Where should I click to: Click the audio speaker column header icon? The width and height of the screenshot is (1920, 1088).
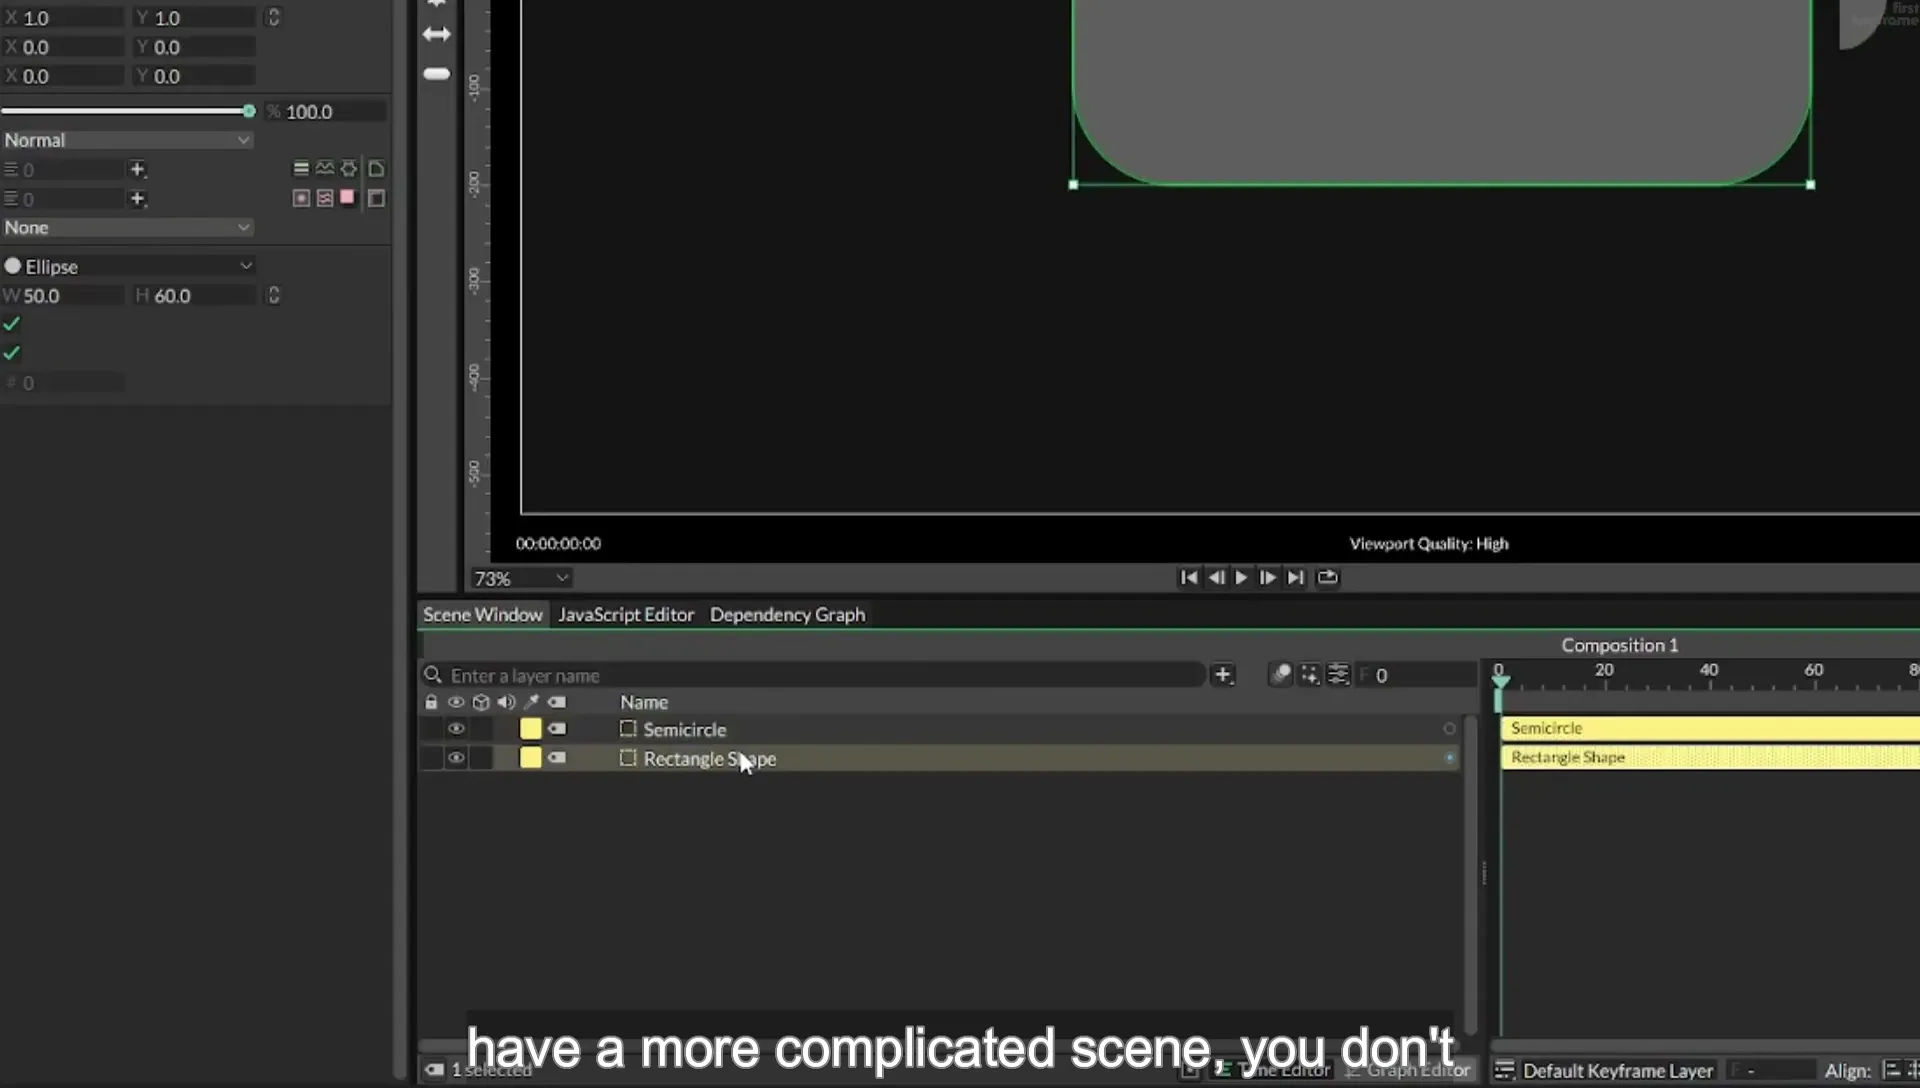[x=506, y=702]
